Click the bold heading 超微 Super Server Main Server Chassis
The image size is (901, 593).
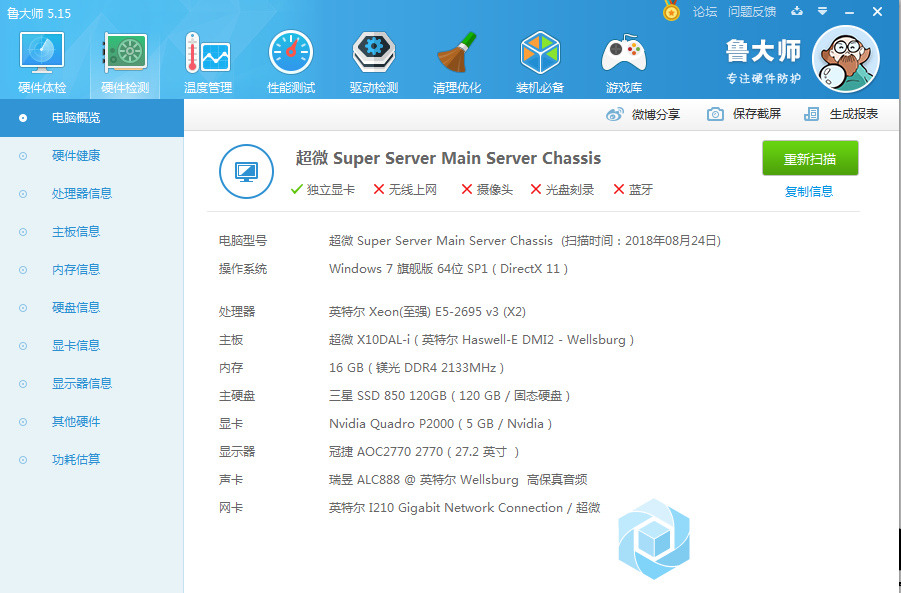click(x=448, y=158)
